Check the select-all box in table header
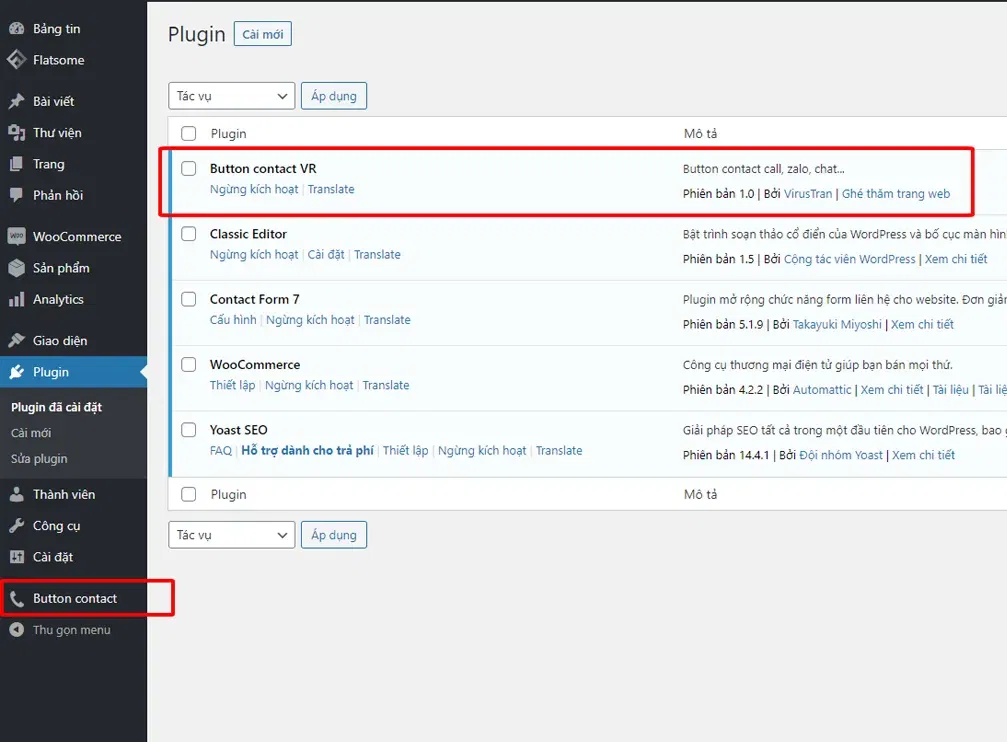 (188, 134)
